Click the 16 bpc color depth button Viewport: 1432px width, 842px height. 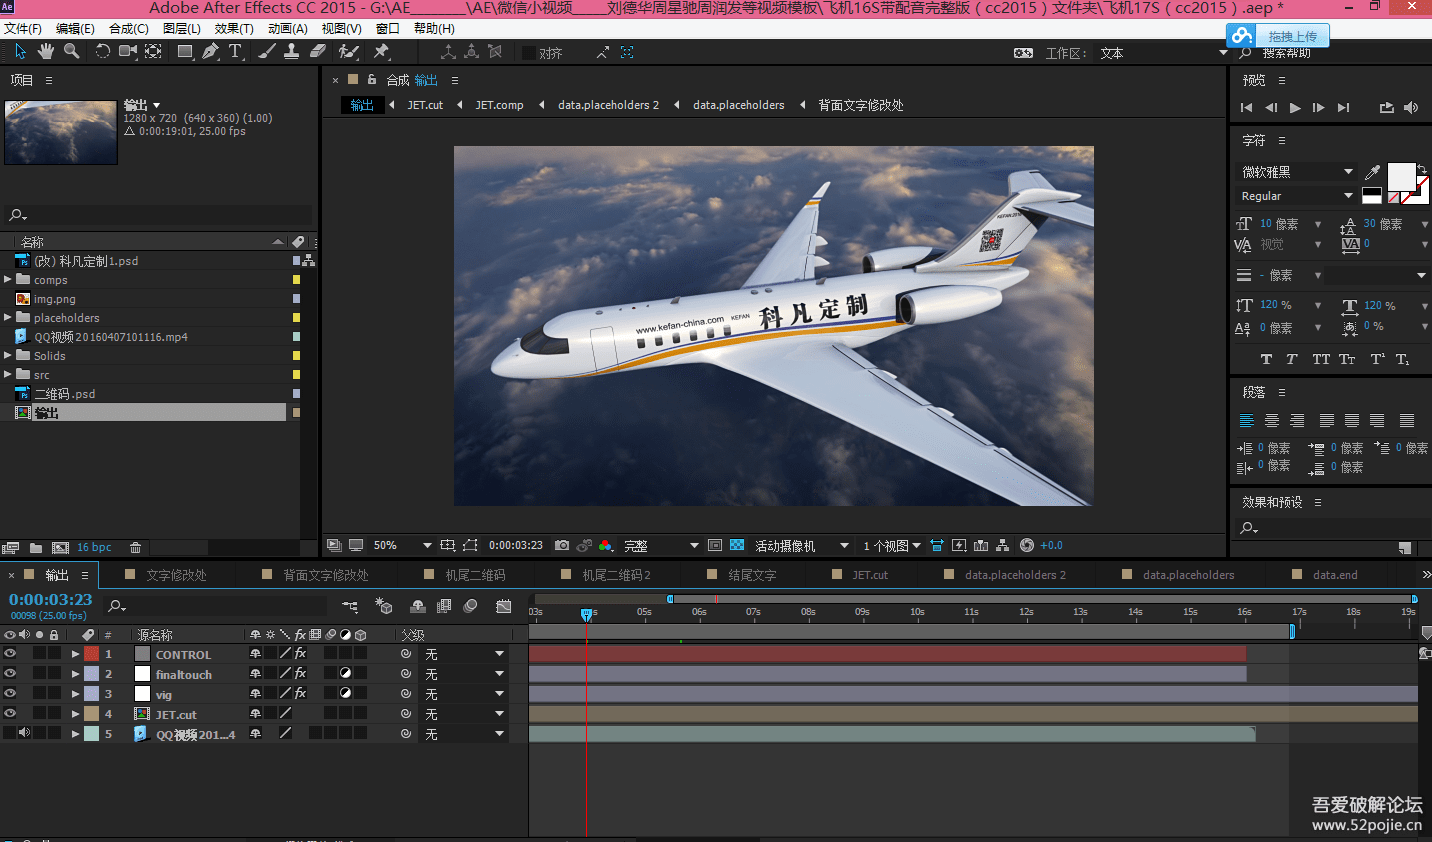point(94,548)
